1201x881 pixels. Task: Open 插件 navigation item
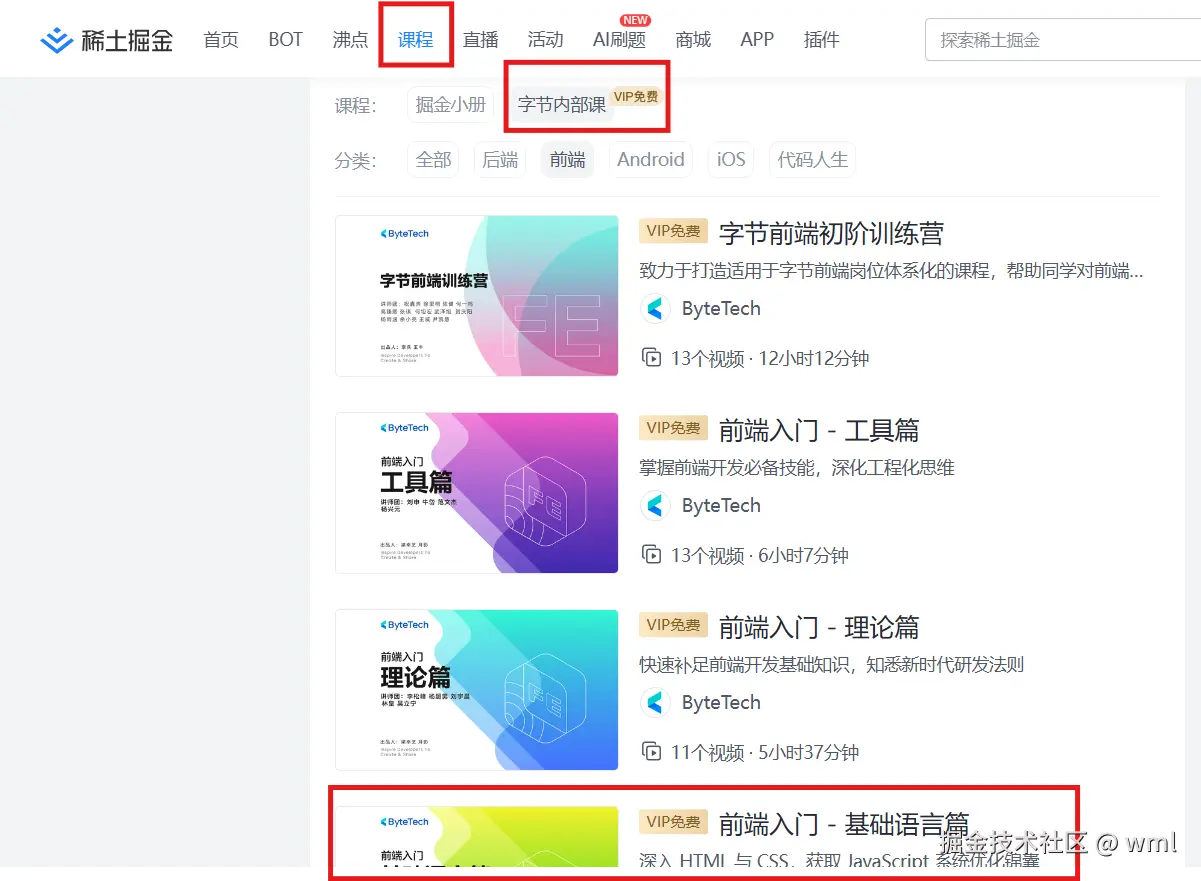(821, 40)
